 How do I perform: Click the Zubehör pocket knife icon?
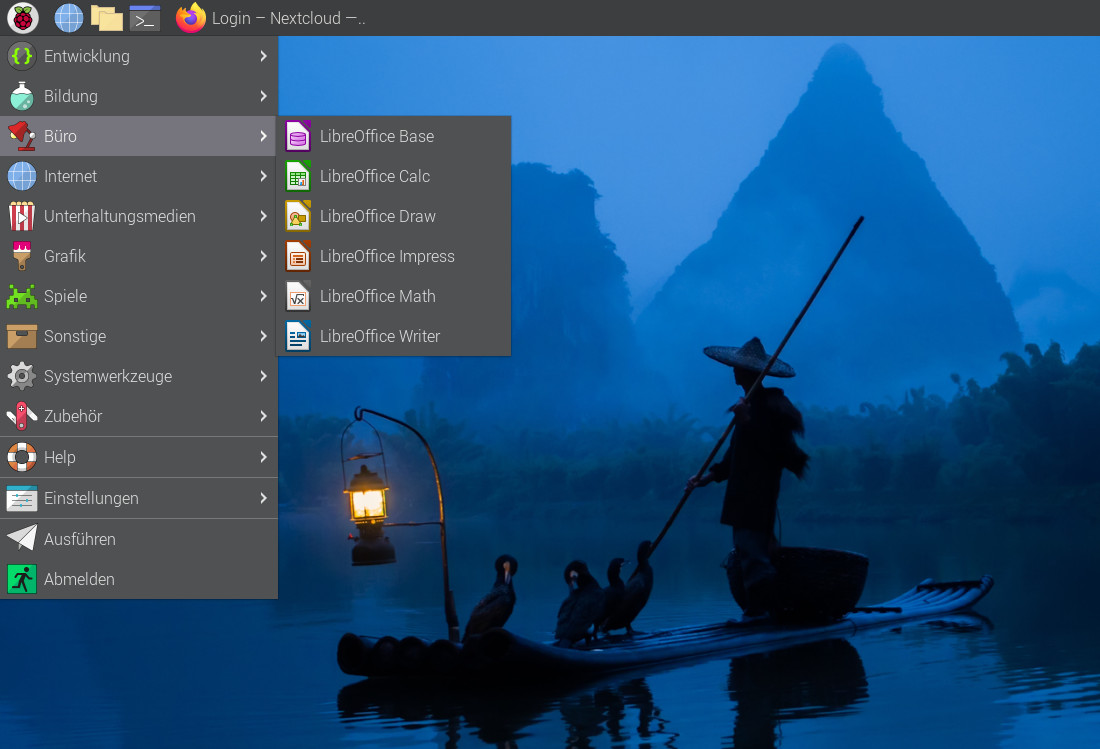pos(22,416)
